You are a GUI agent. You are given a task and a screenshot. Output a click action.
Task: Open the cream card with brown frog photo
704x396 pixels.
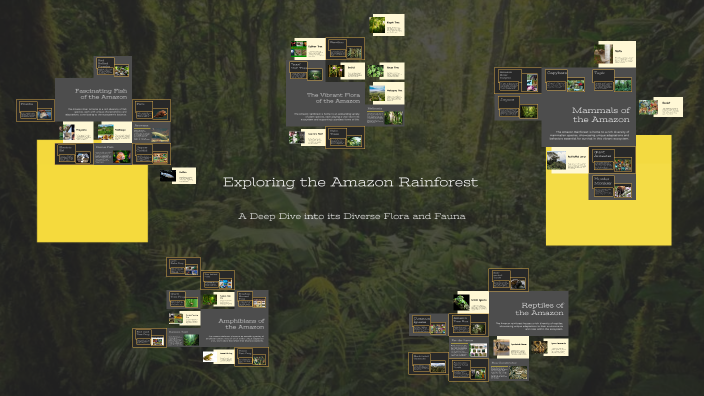(218, 357)
